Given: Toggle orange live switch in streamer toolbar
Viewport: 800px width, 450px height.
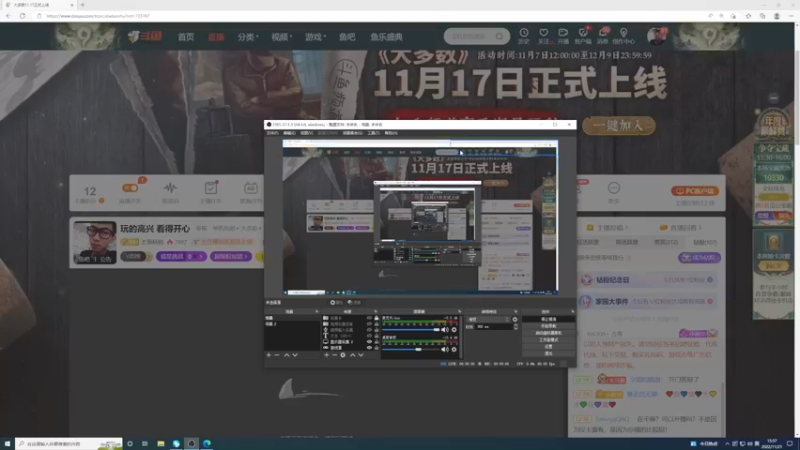Looking at the screenshot, I should click(130, 188).
